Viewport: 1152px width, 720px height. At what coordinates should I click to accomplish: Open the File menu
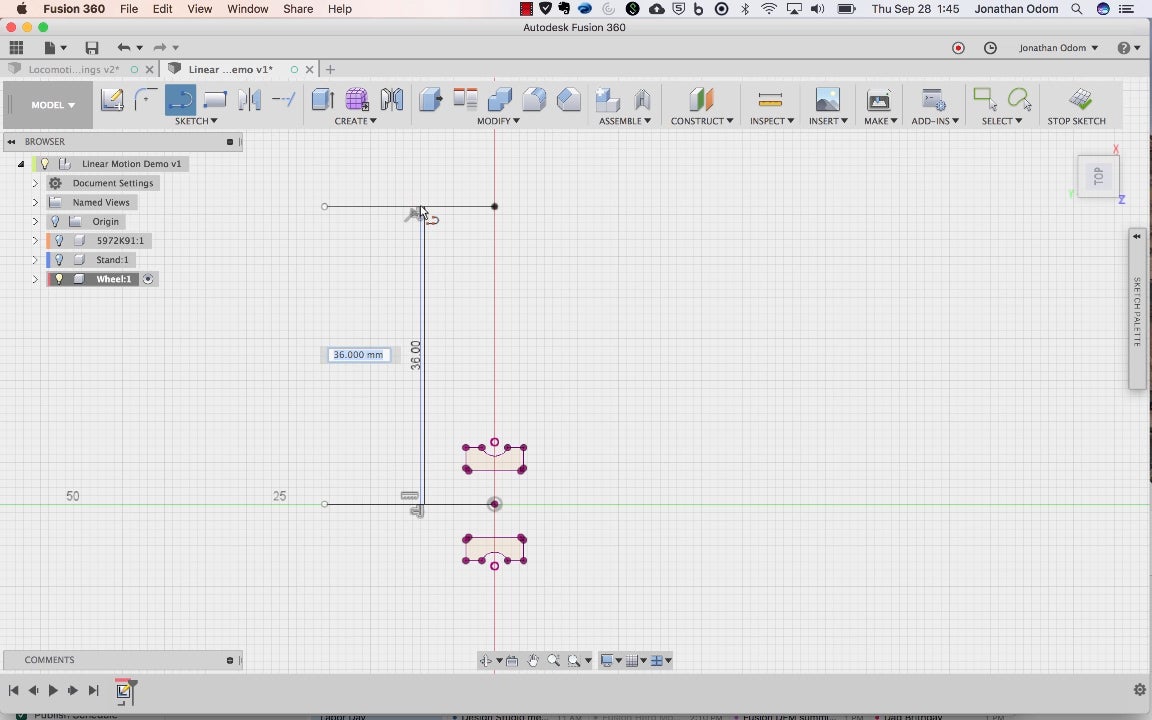click(129, 9)
